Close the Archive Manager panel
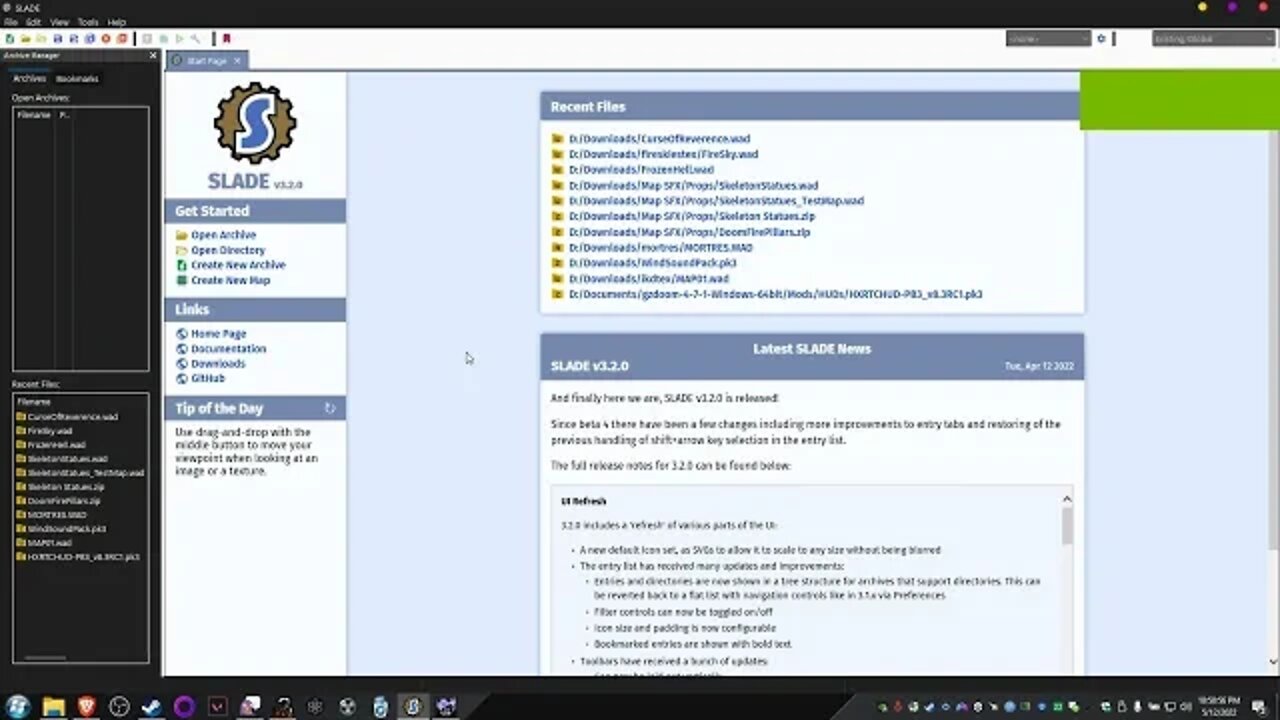 tap(153, 56)
